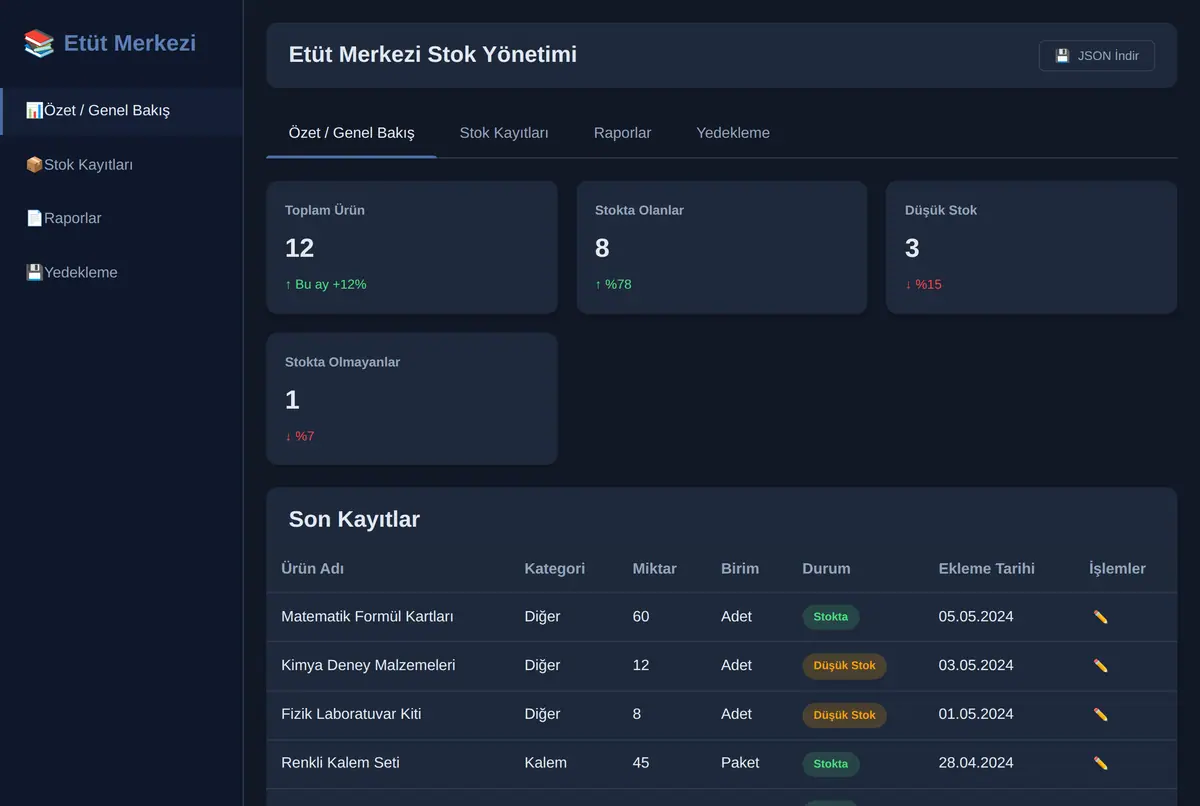Click the Ürün Adı column header
1200x806 pixels.
(x=313, y=568)
